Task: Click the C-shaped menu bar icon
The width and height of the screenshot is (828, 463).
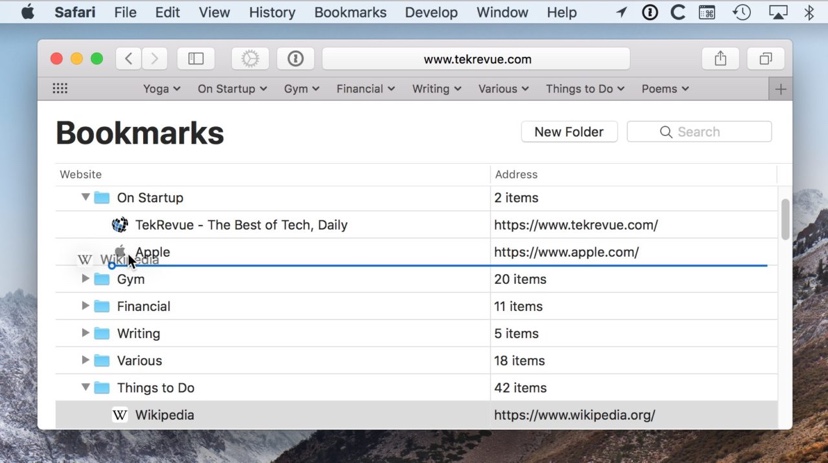Action: click(678, 12)
